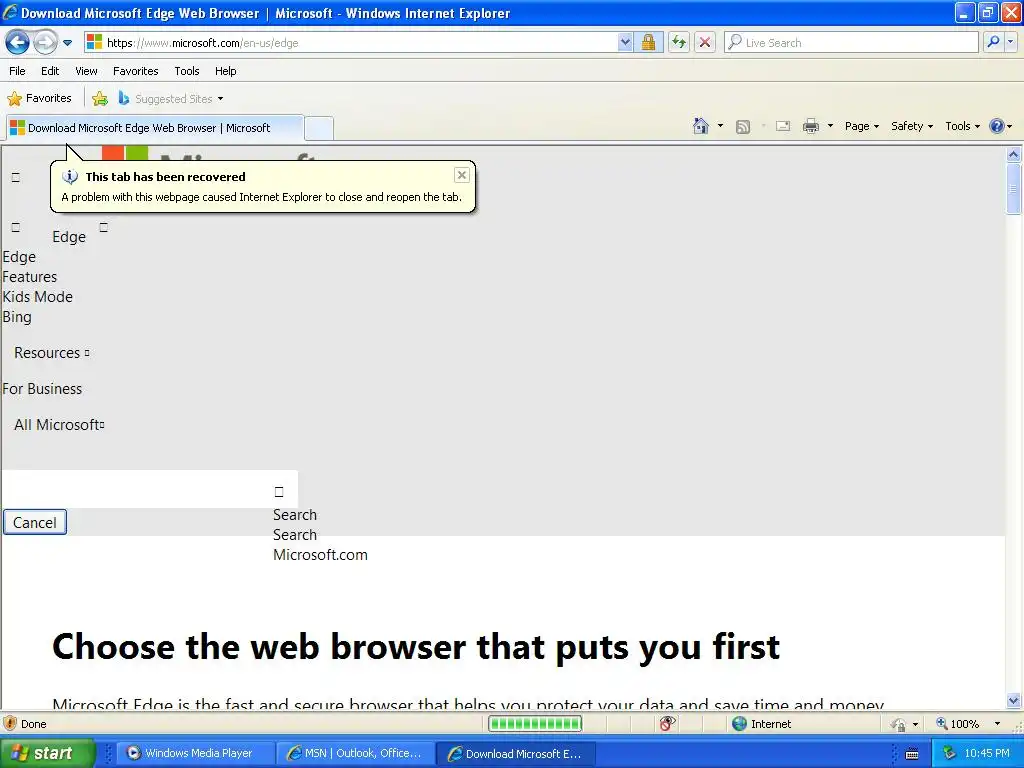Expand the address bar autocomplete dropdown

(625, 42)
